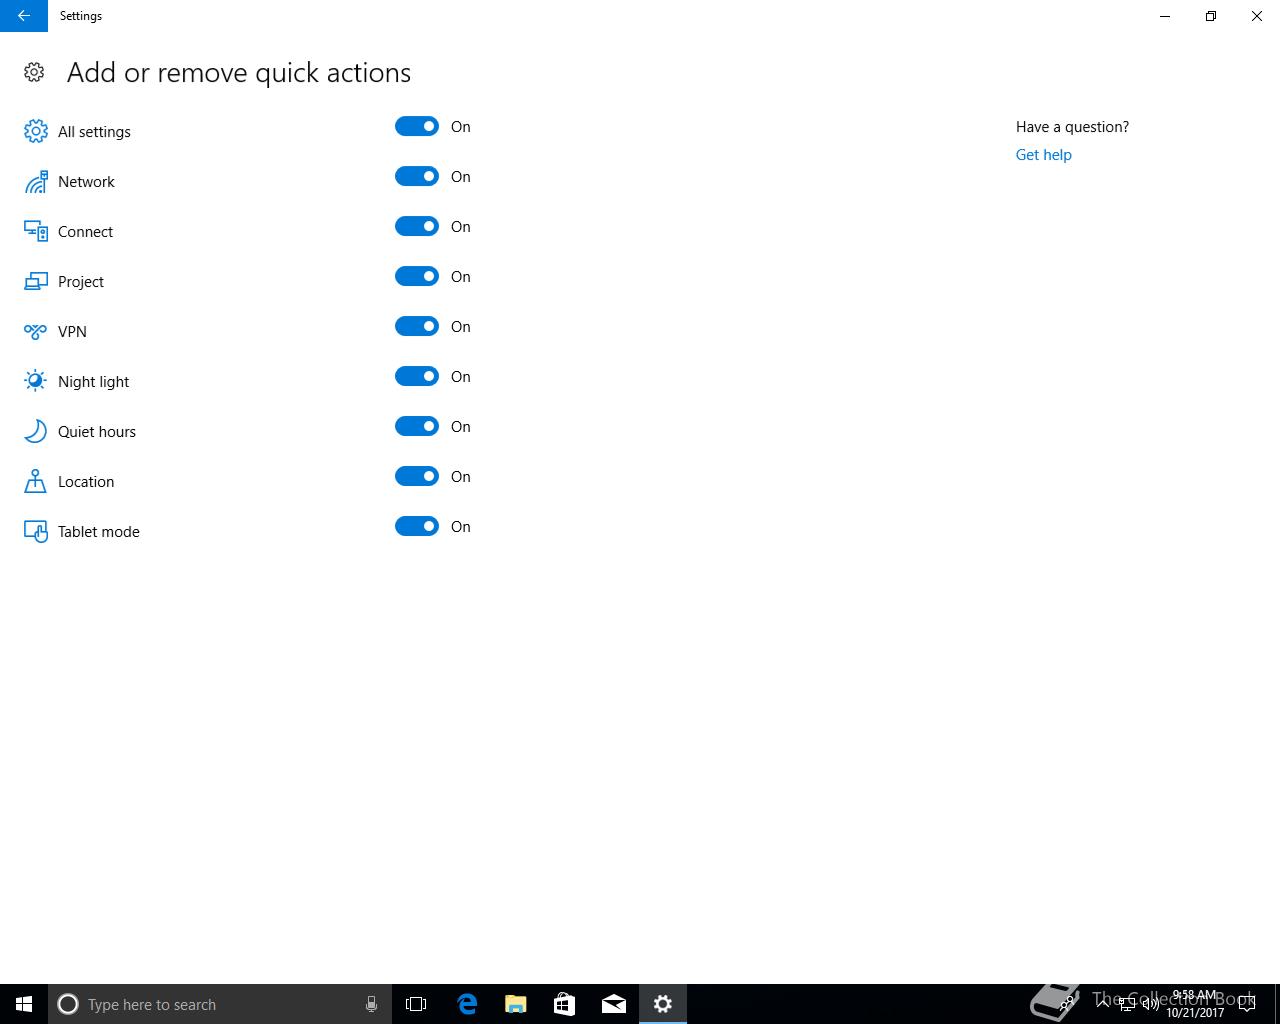This screenshot has height=1024, width=1280.
Task: Switch off the Tablet mode toggle
Action: 417,526
